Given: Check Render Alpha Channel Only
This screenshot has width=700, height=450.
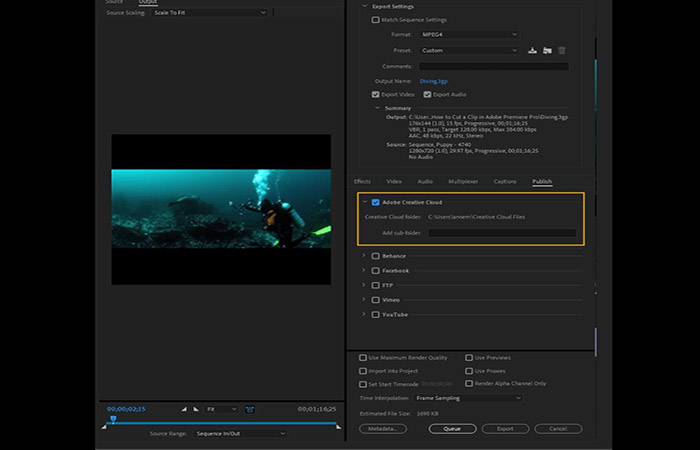Looking at the screenshot, I should coord(469,383).
